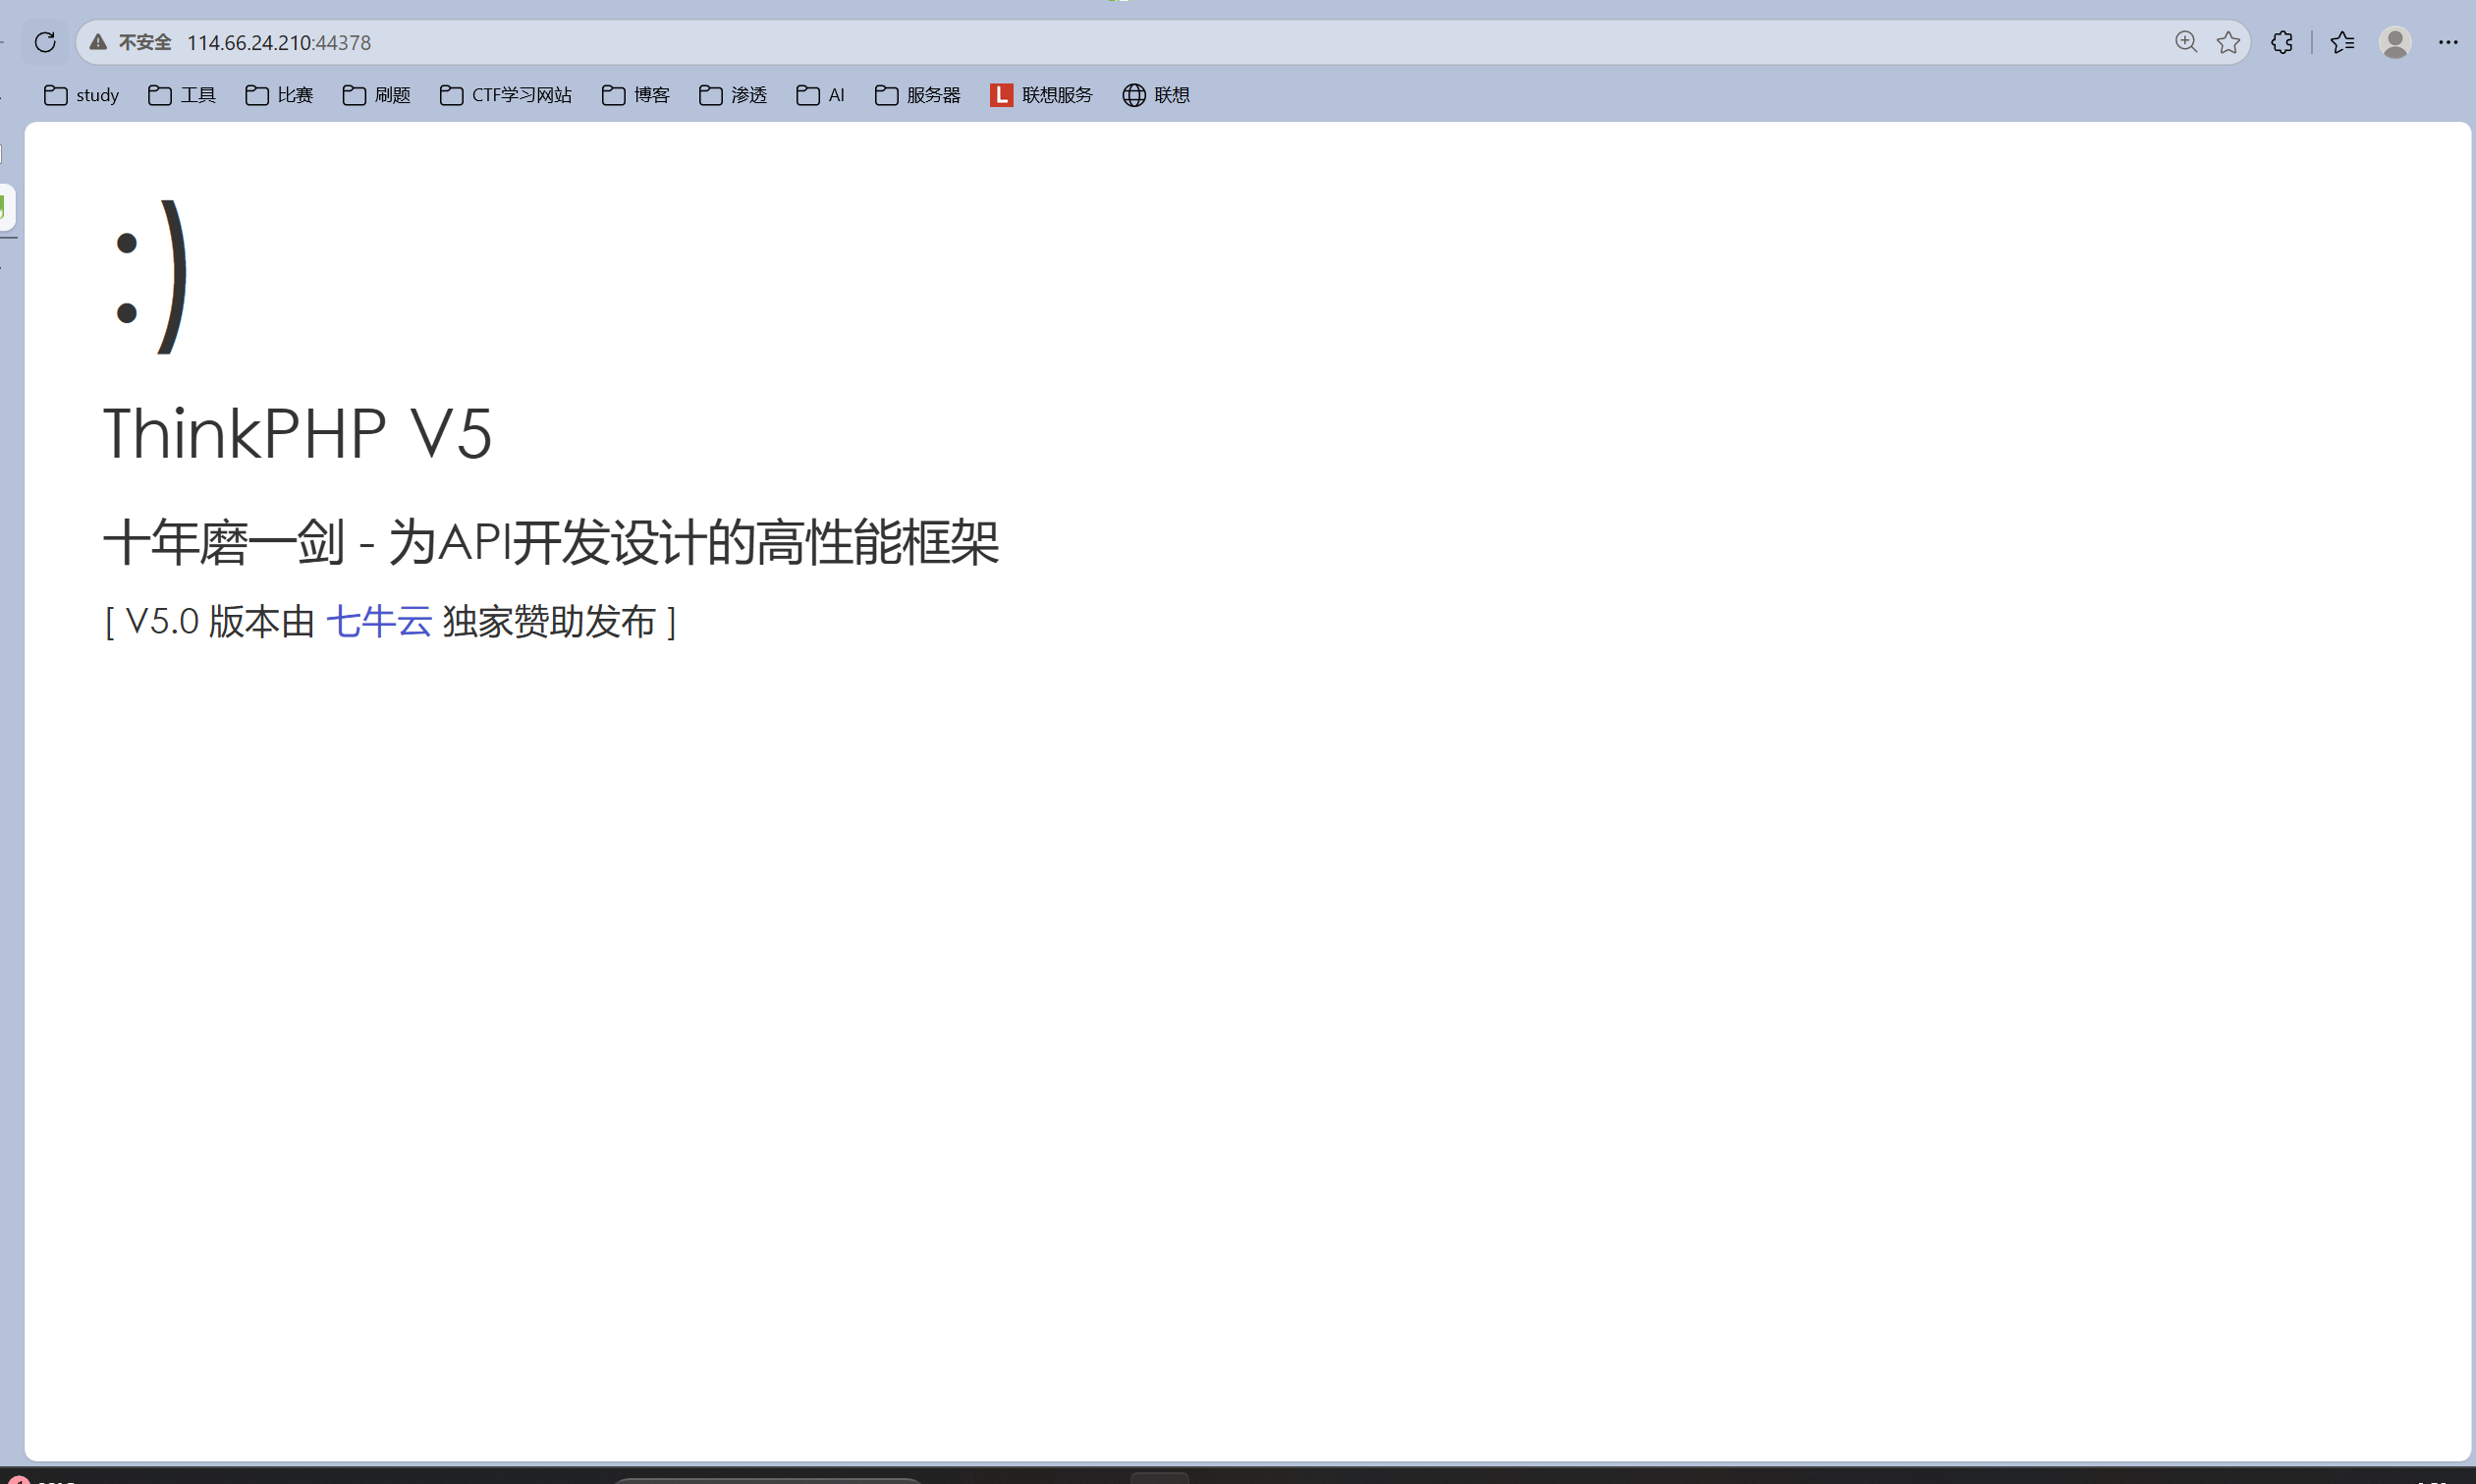The height and width of the screenshot is (1484, 2476).
Task: Follow the 七牛云 hyperlink
Action: pyautogui.click(x=379, y=621)
